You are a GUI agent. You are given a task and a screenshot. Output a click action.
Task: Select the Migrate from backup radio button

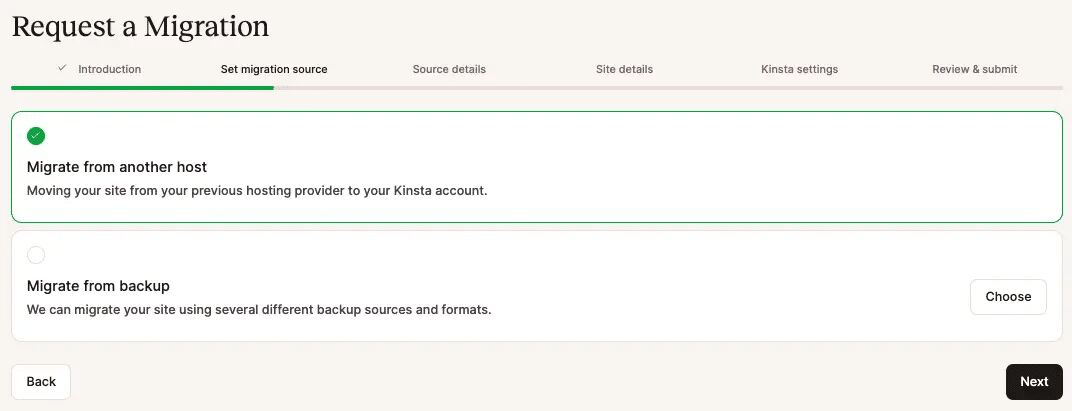pos(36,255)
